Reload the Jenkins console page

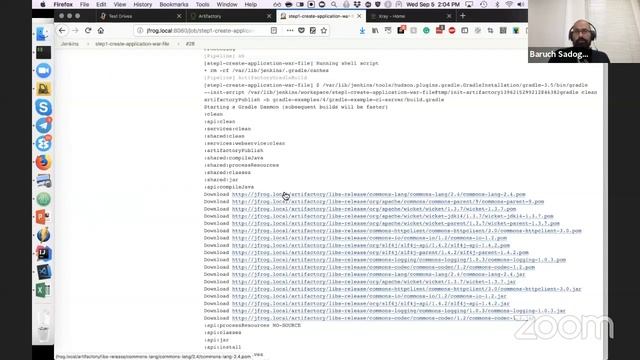pyautogui.click(x=88, y=31)
